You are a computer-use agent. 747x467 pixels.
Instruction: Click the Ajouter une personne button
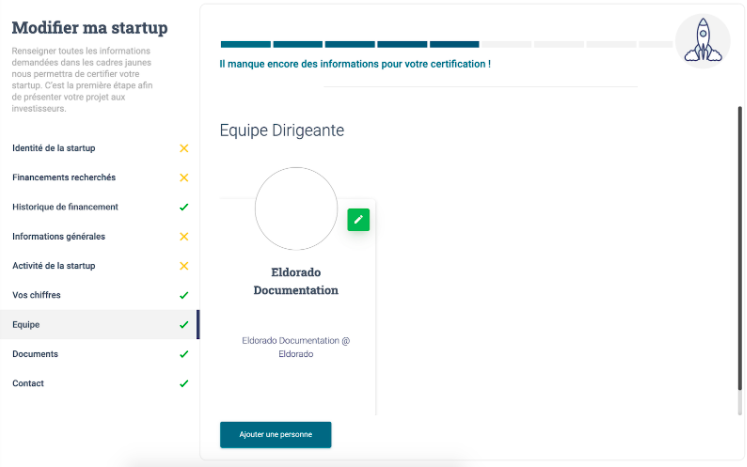275,435
